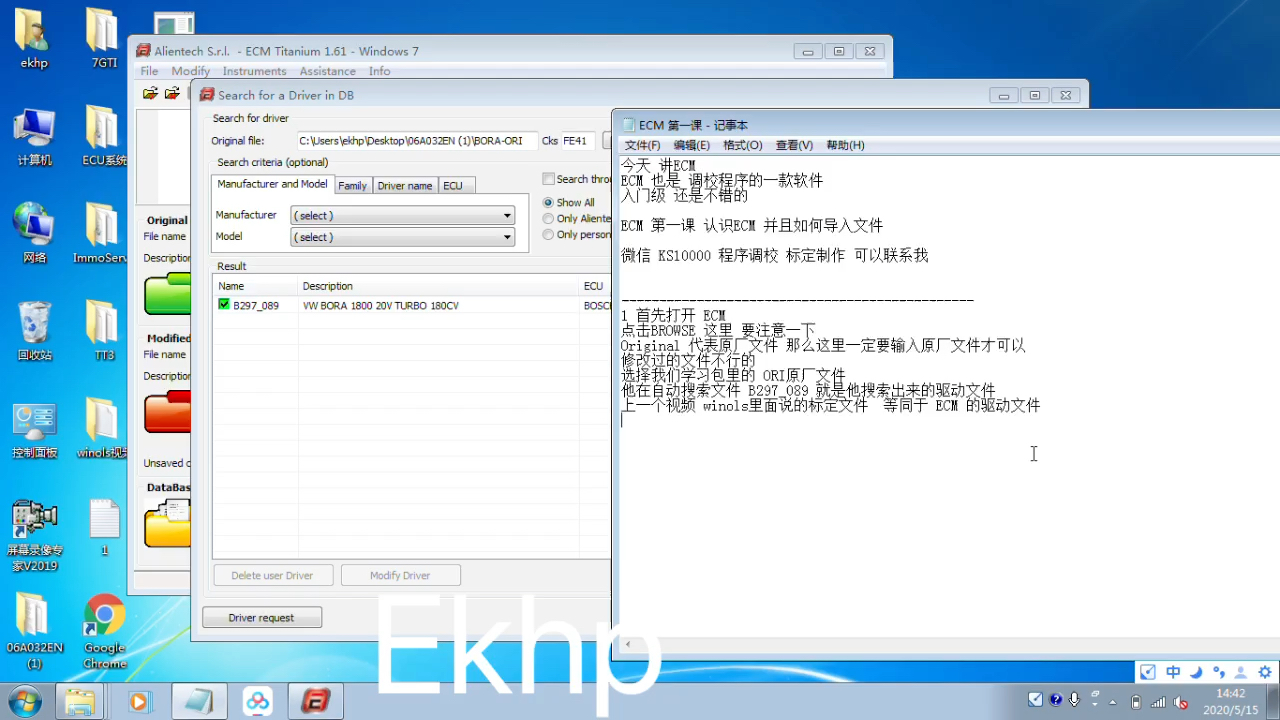Click the green Original file folder icon
Image resolution: width=1280 pixels, height=720 pixels.
[166, 292]
